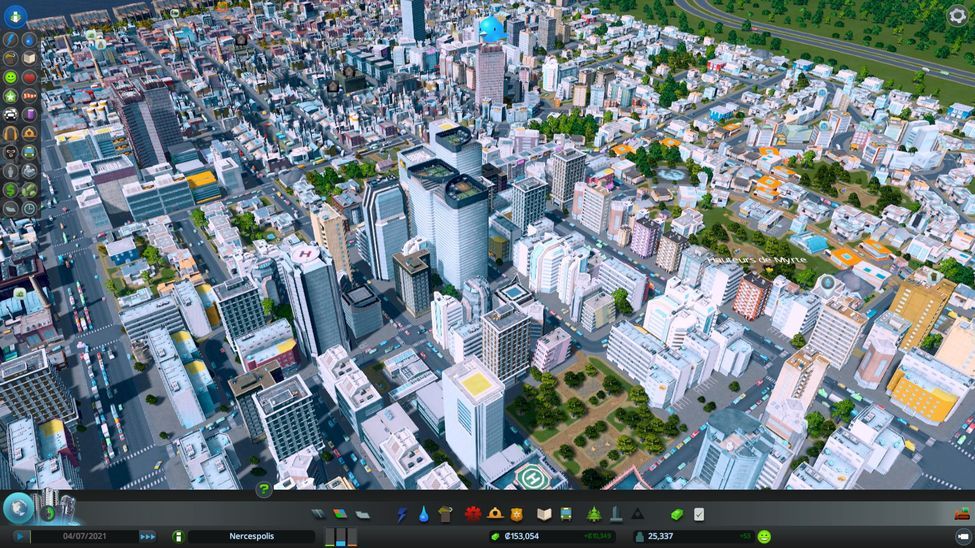
Task: Open the Public Transport build menu
Action: click(x=566, y=514)
